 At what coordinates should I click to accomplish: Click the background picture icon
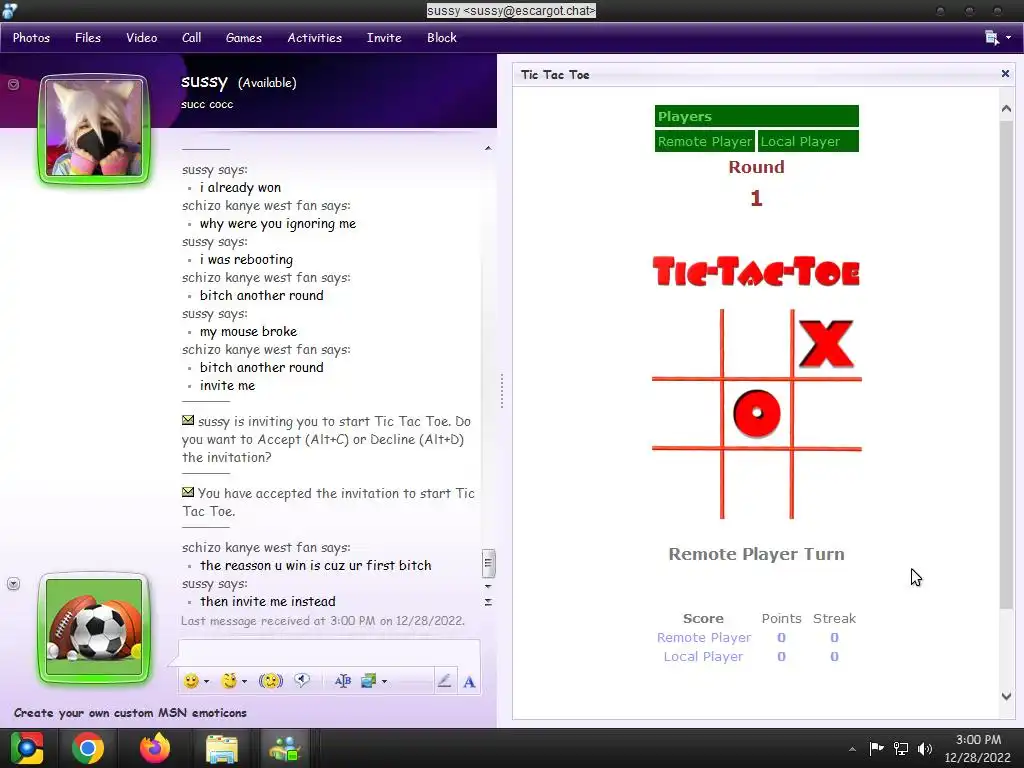coord(368,681)
